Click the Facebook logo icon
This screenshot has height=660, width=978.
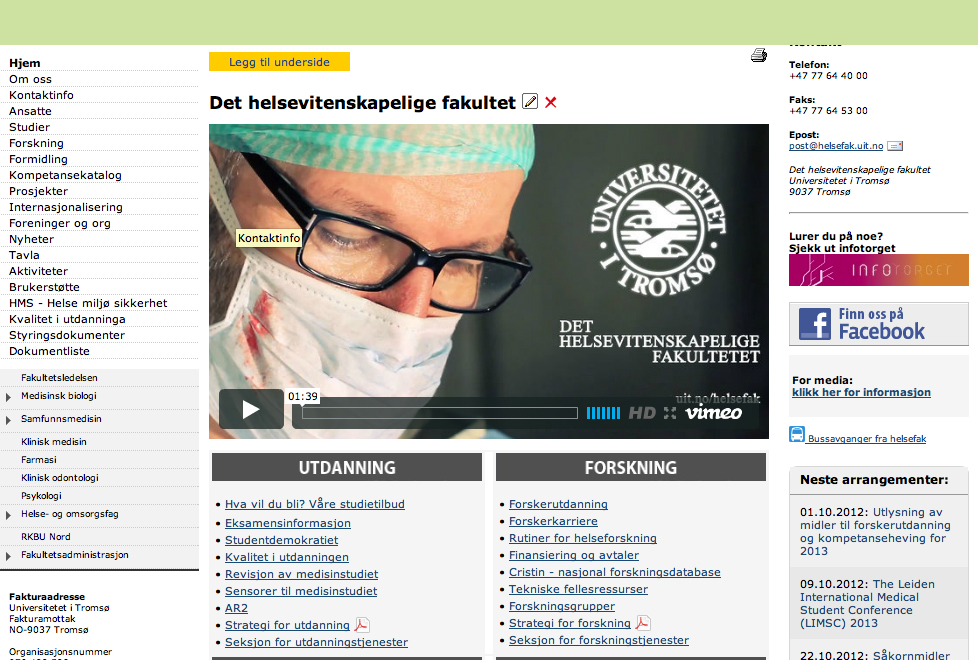click(815, 324)
